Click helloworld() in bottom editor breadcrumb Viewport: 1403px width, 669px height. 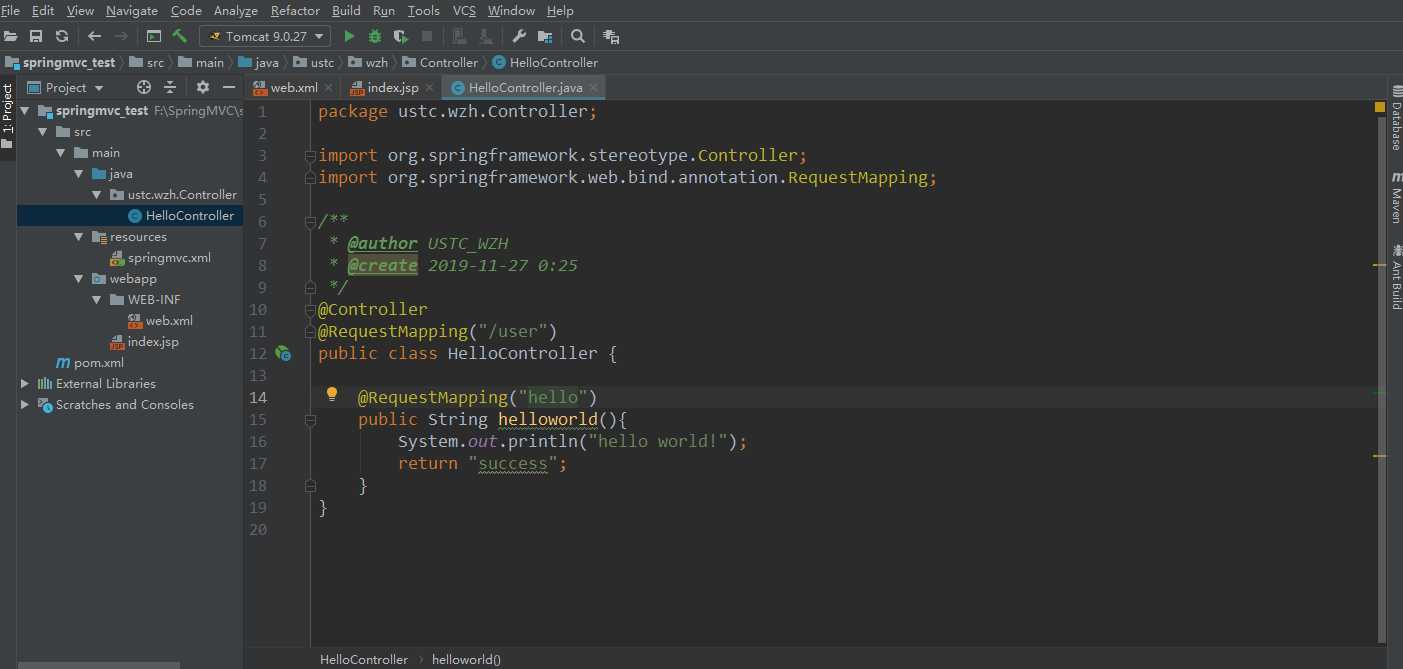click(x=466, y=660)
